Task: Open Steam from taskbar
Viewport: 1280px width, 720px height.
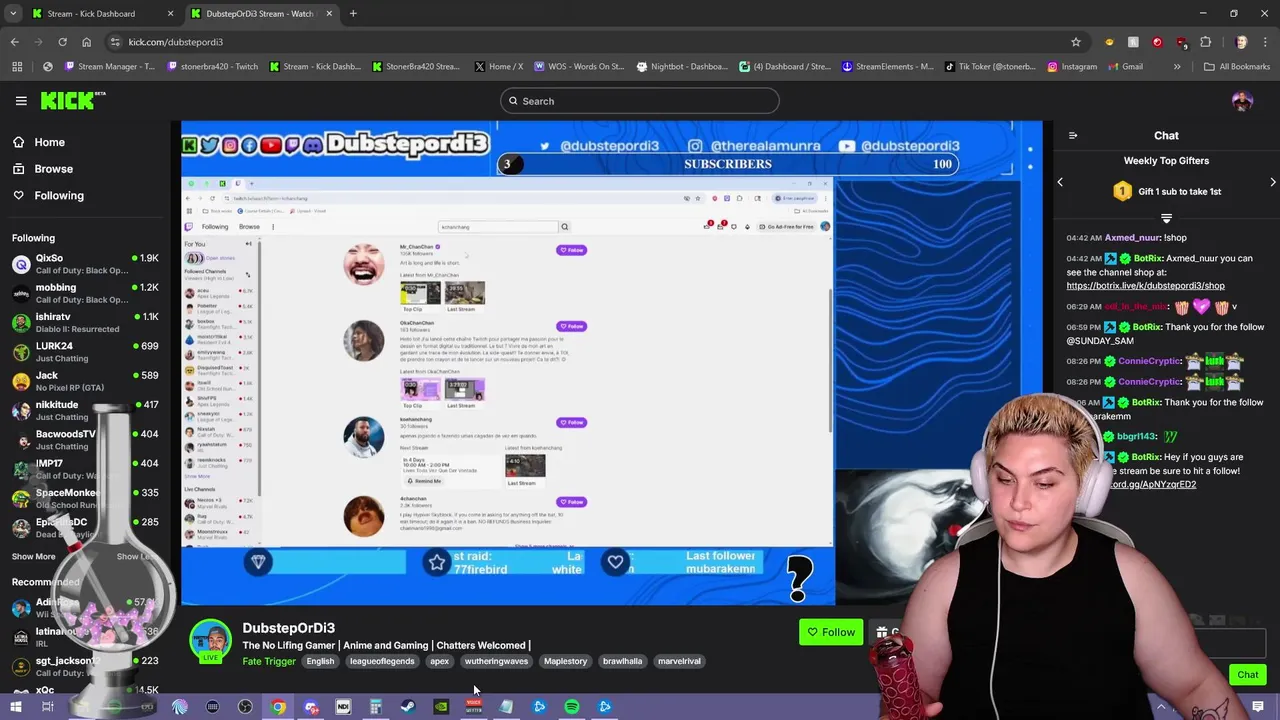Action: (408, 707)
